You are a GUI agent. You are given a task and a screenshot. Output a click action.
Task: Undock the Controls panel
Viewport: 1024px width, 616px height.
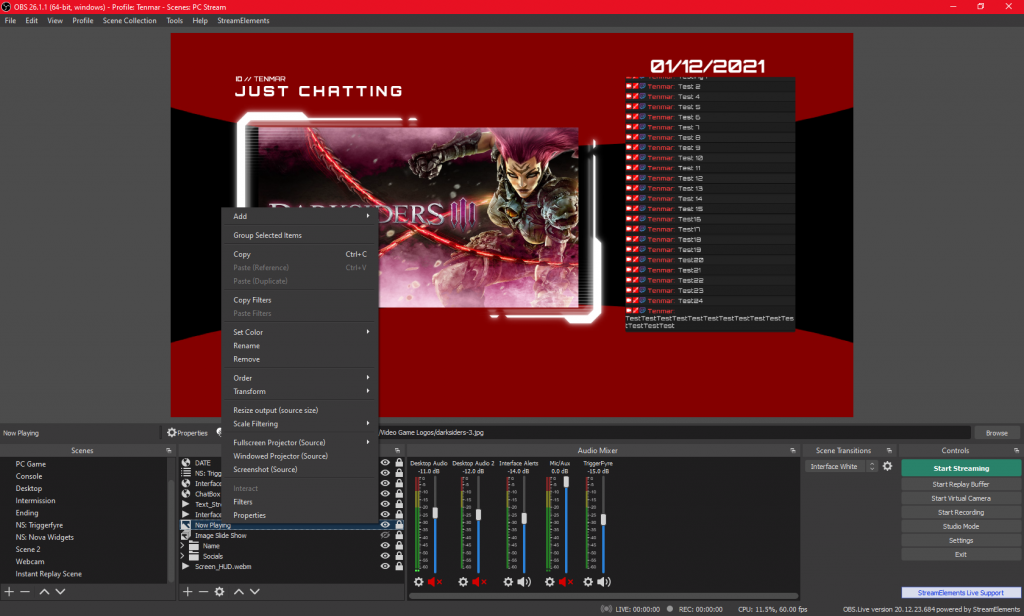tap(1016, 451)
